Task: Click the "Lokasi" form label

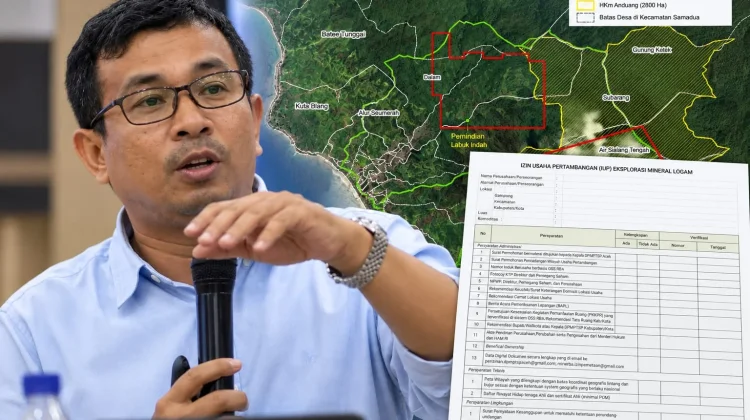Action: pos(485,189)
